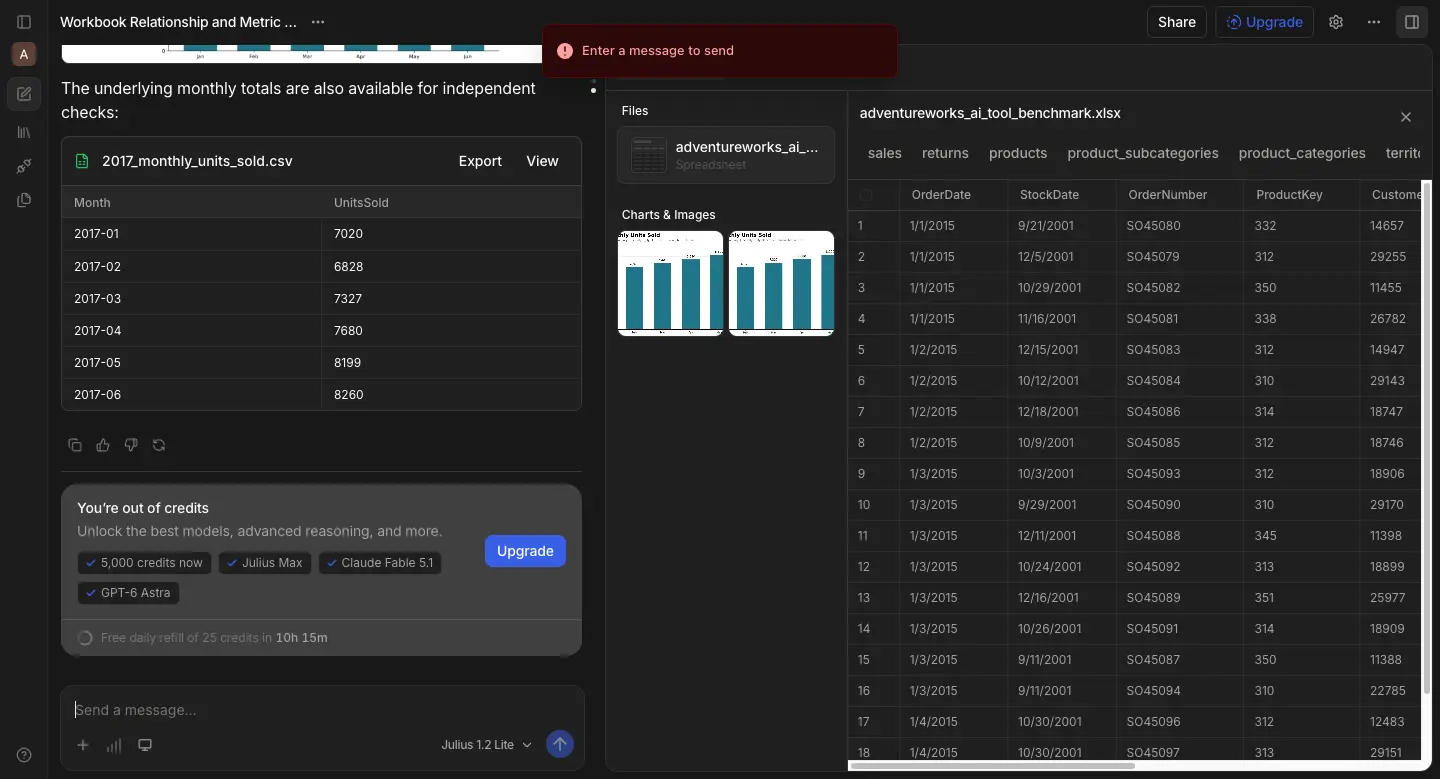Open the user avatar 'A' menu
Viewport: 1440px width, 779px height.
coord(24,54)
